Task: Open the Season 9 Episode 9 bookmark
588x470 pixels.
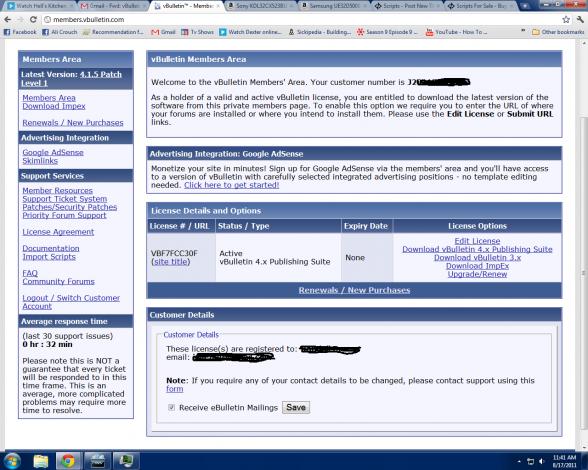Action: click(387, 32)
